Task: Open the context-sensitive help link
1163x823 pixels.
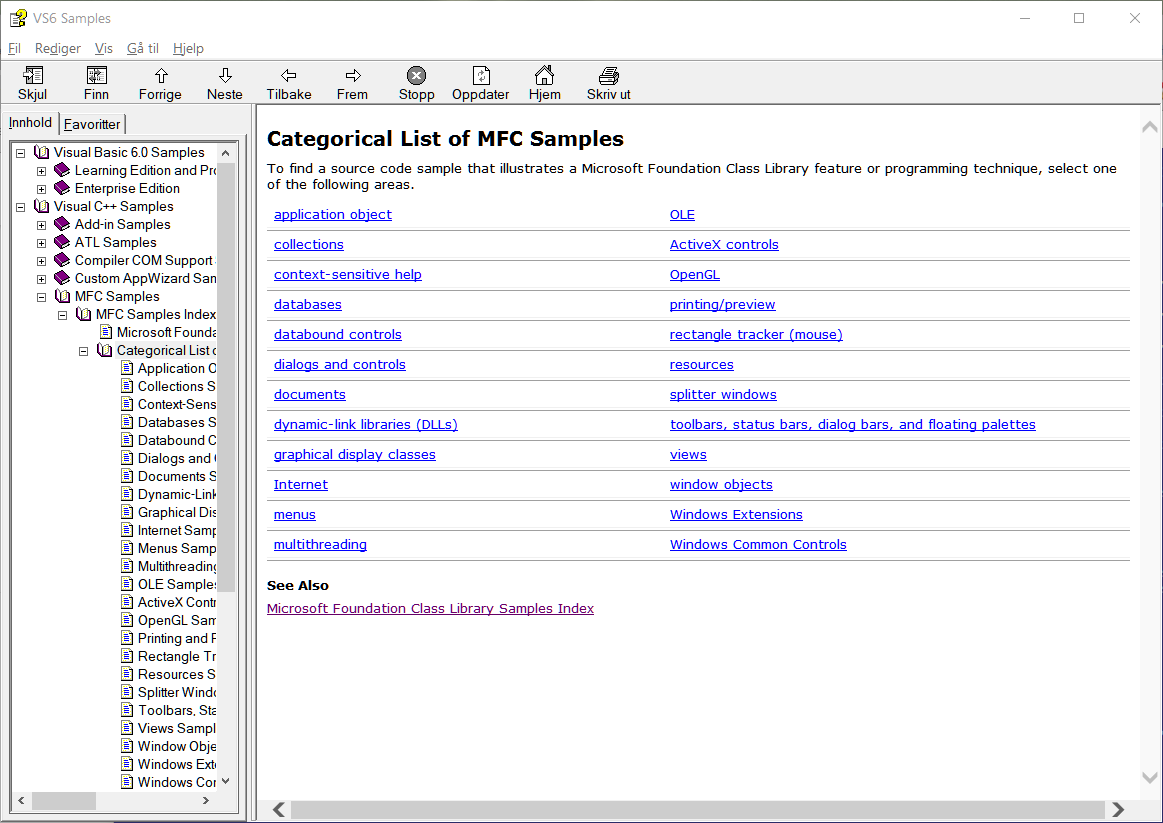Action: (348, 274)
